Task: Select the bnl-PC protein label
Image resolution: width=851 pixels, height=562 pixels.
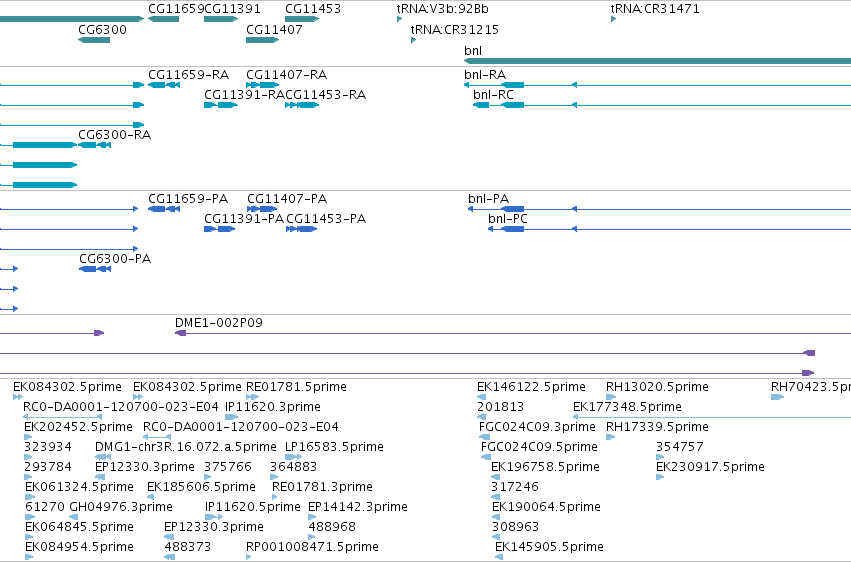Action: click(x=508, y=219)
